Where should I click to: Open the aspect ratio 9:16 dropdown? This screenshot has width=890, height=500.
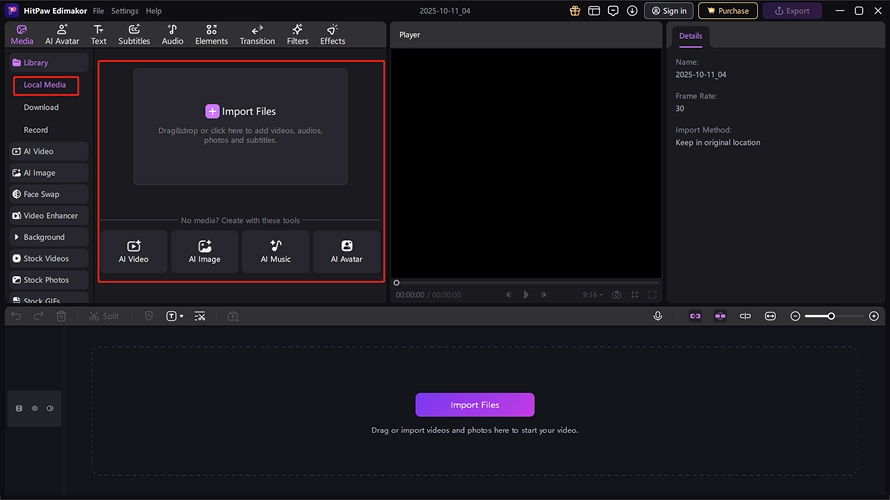click(595, 295)
